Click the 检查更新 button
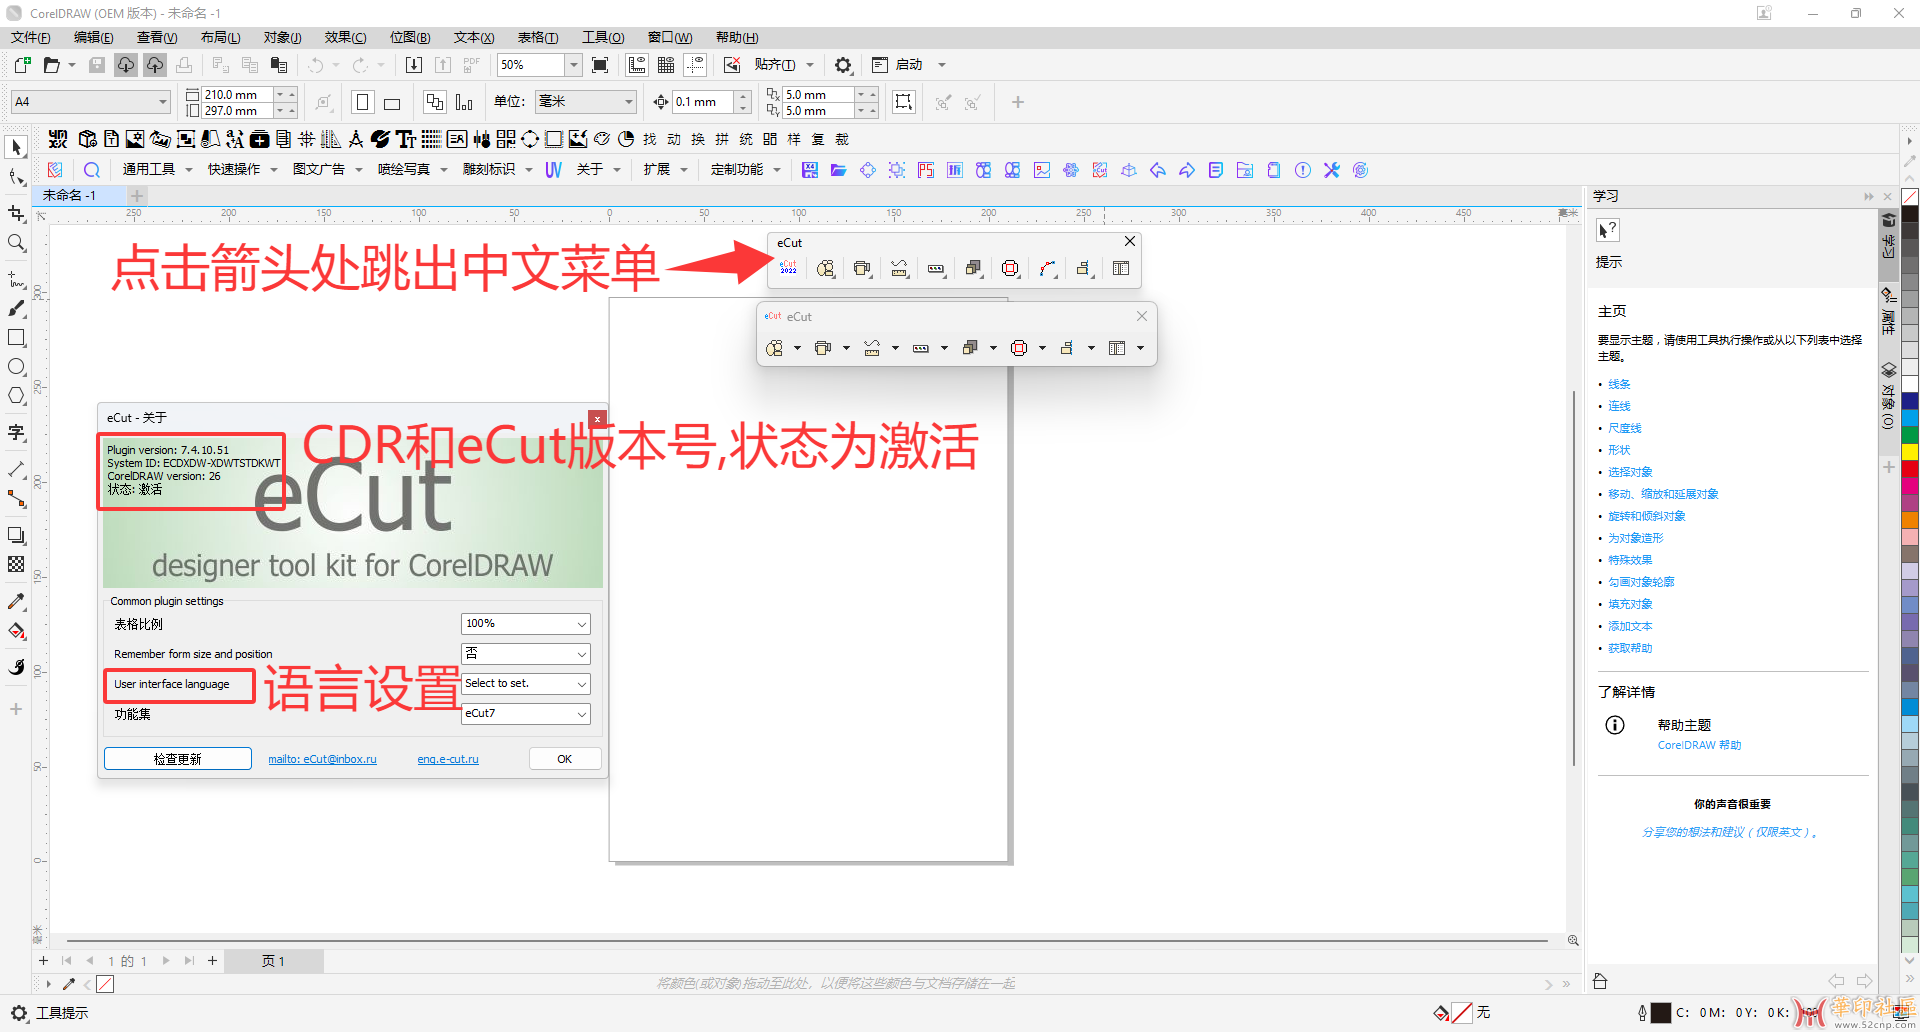Viewport: 1920px width, 1032px height. click(x=178, y=759)
